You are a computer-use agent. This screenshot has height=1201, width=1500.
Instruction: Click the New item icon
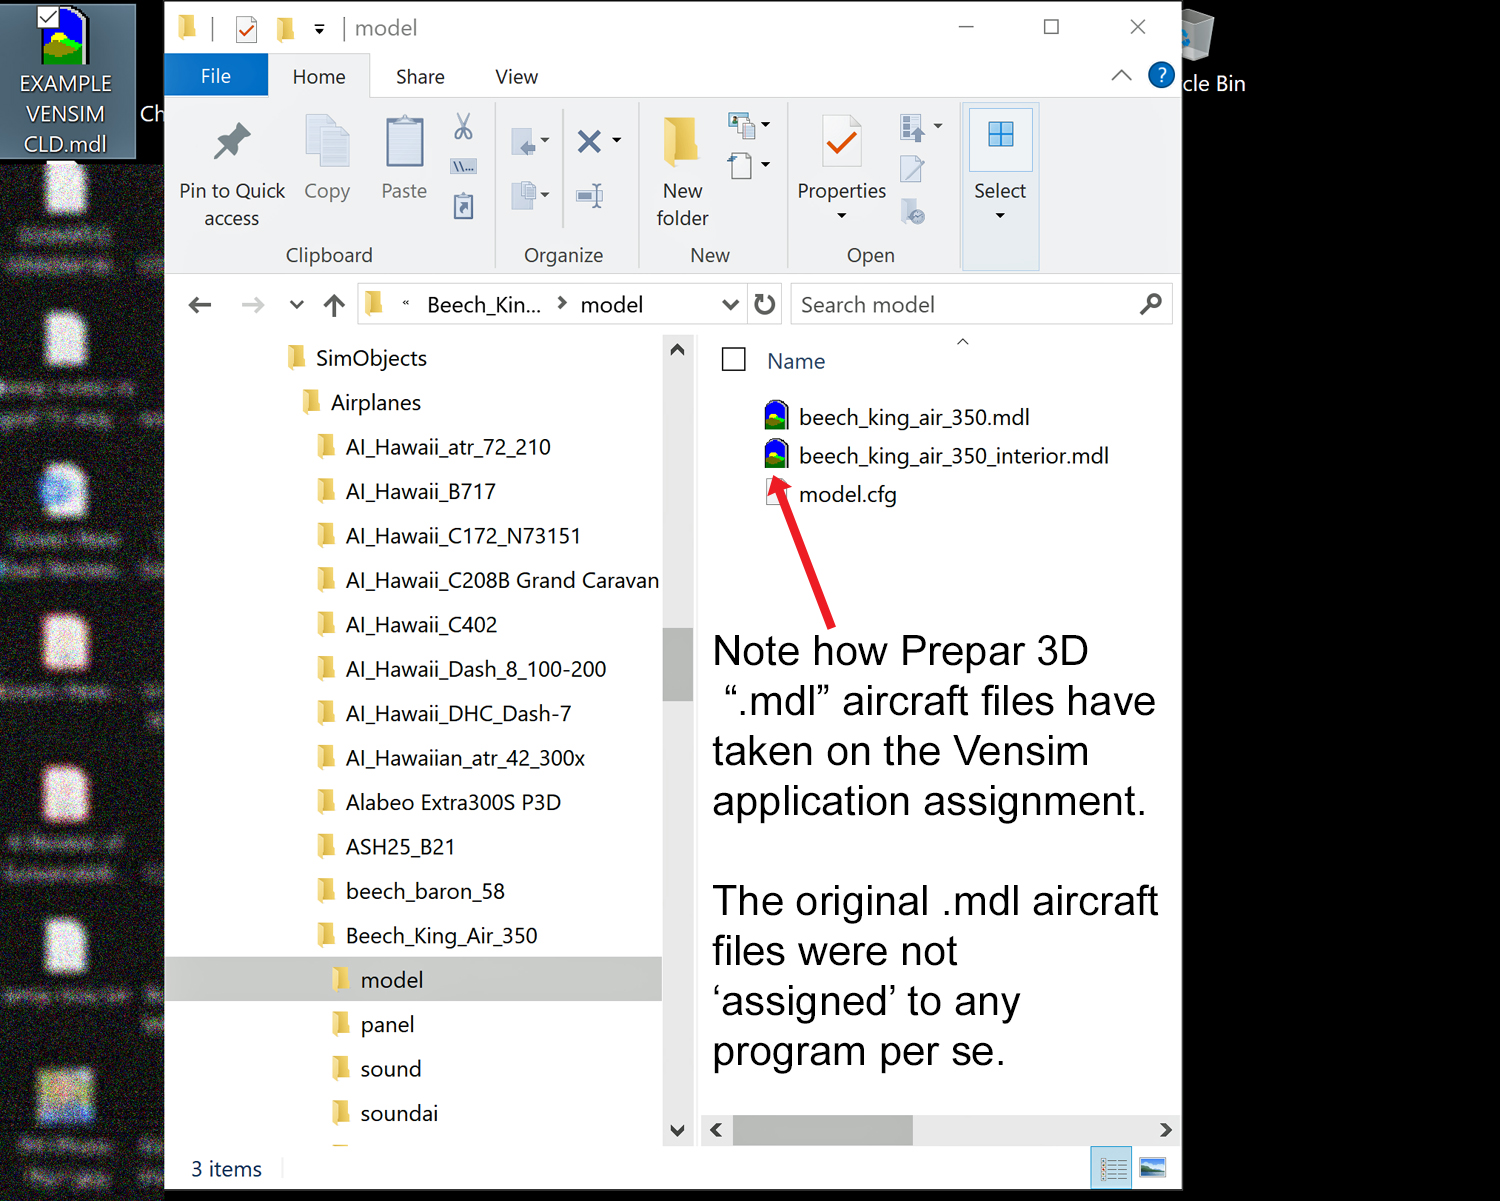pyautogui.click(x=741, y=125)
